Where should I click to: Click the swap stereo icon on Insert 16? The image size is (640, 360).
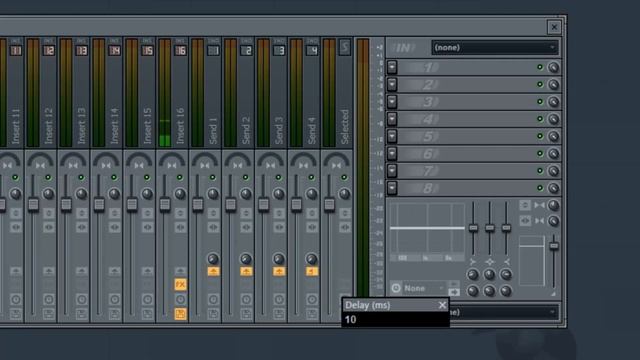(180, 227)
